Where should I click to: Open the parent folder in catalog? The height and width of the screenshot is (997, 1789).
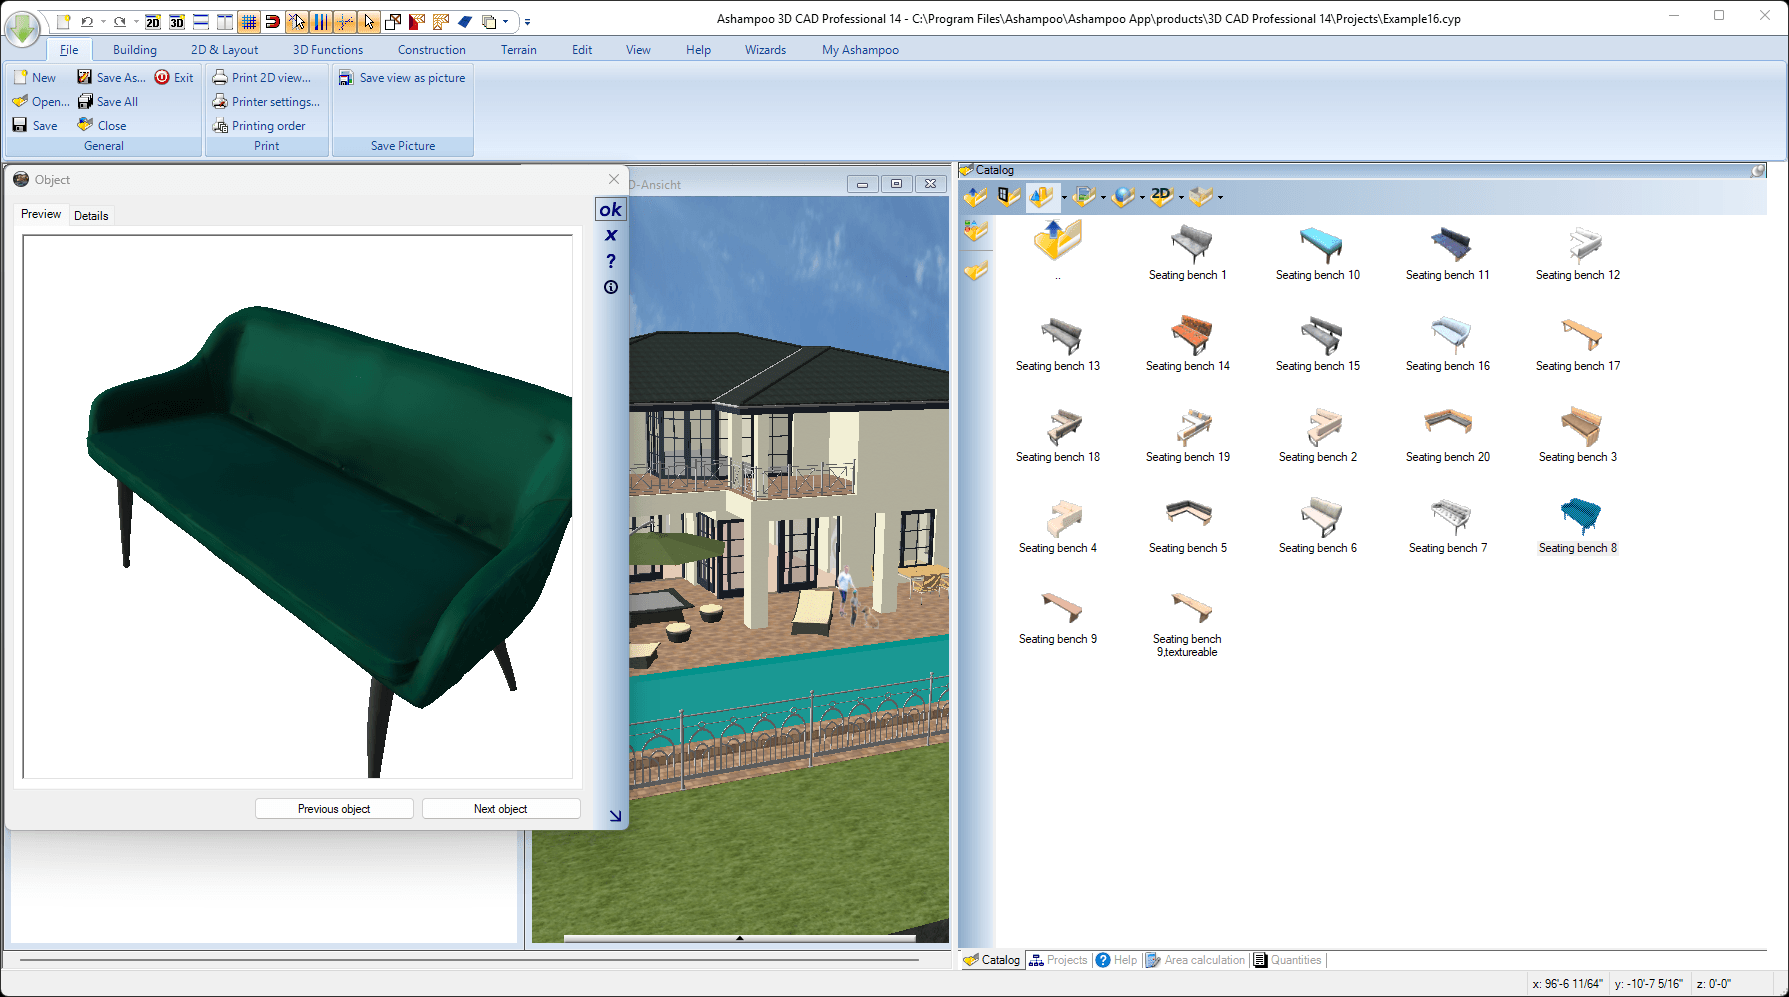pos(1057,240)
